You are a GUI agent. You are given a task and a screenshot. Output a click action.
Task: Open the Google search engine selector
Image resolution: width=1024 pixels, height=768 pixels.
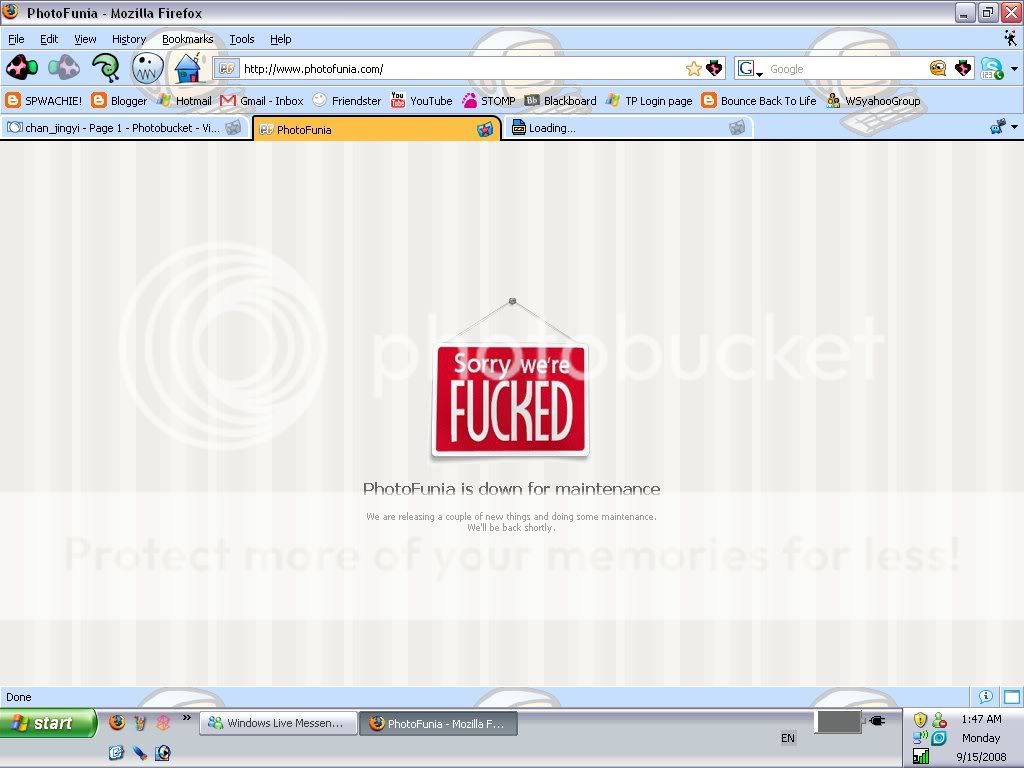749,69
